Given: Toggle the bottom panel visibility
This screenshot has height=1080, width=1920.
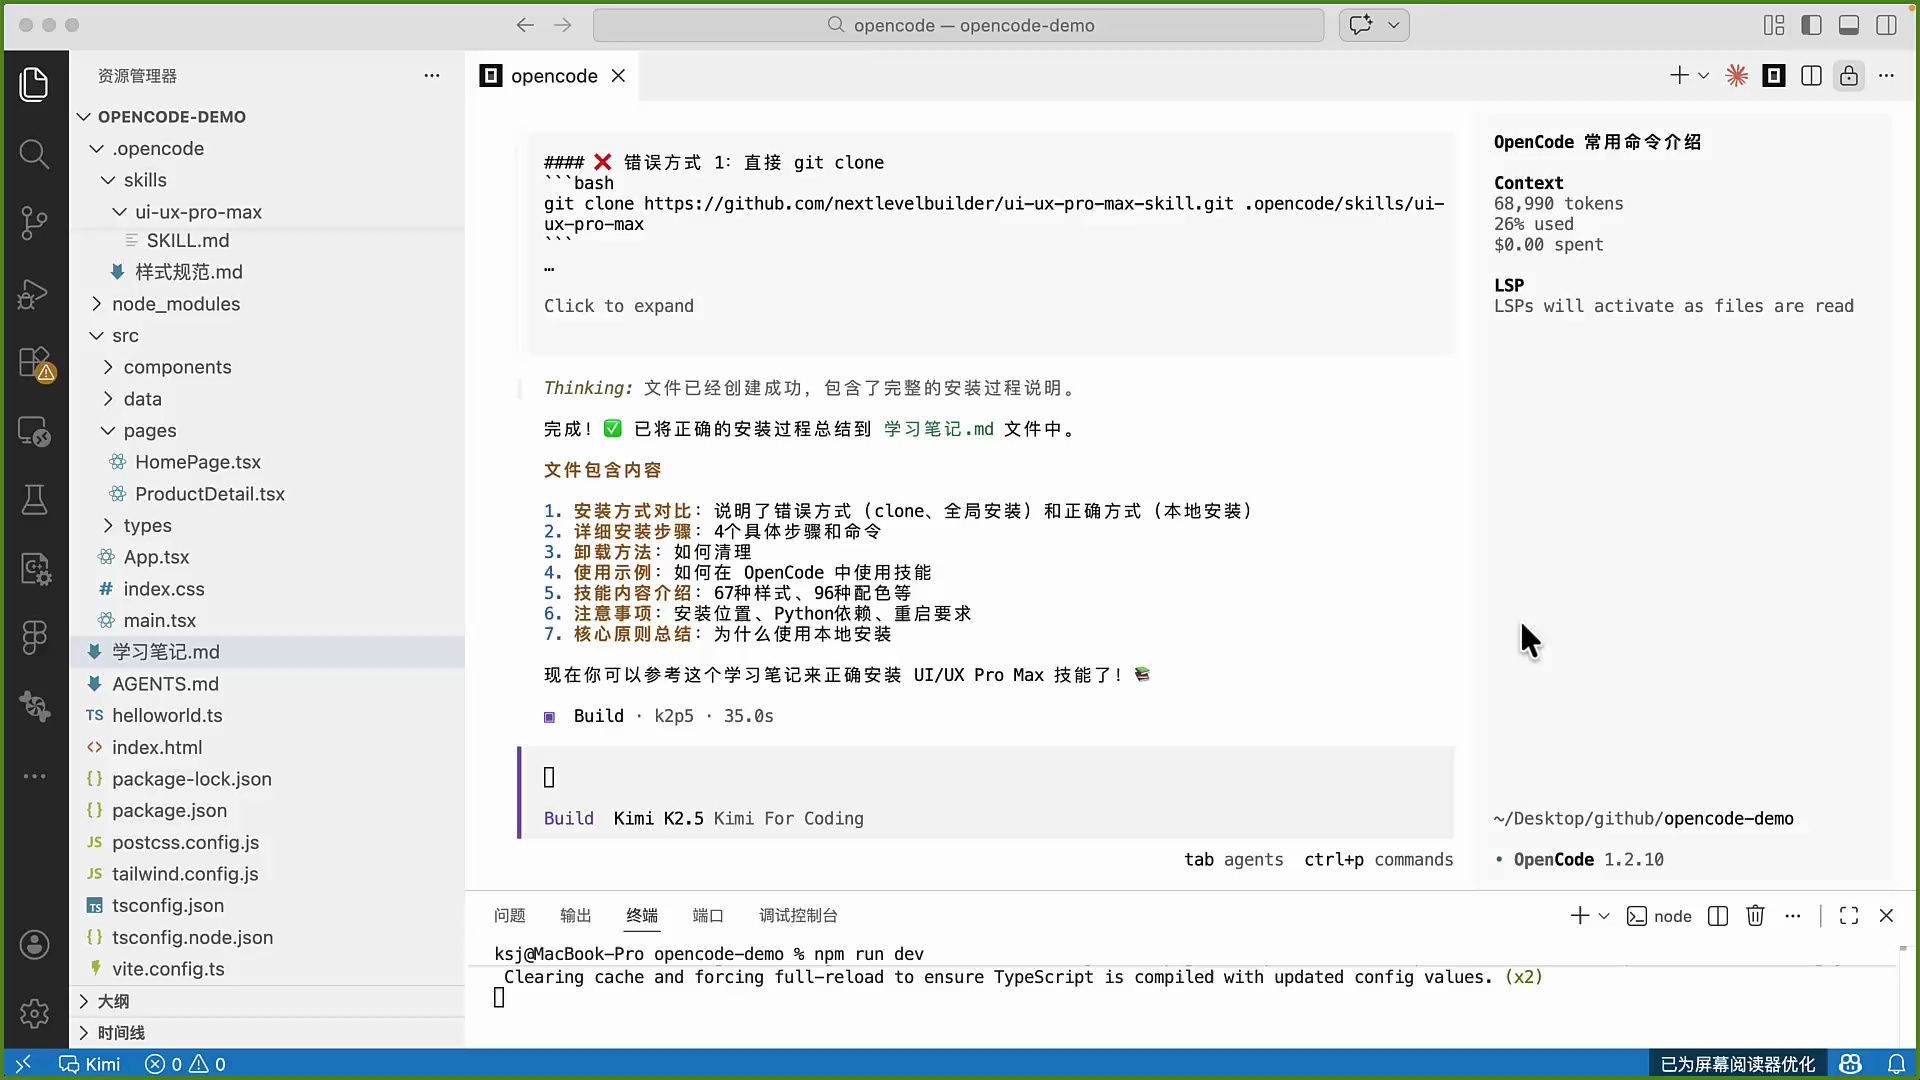Looking at the screenshot, I should coord(1849,25).
